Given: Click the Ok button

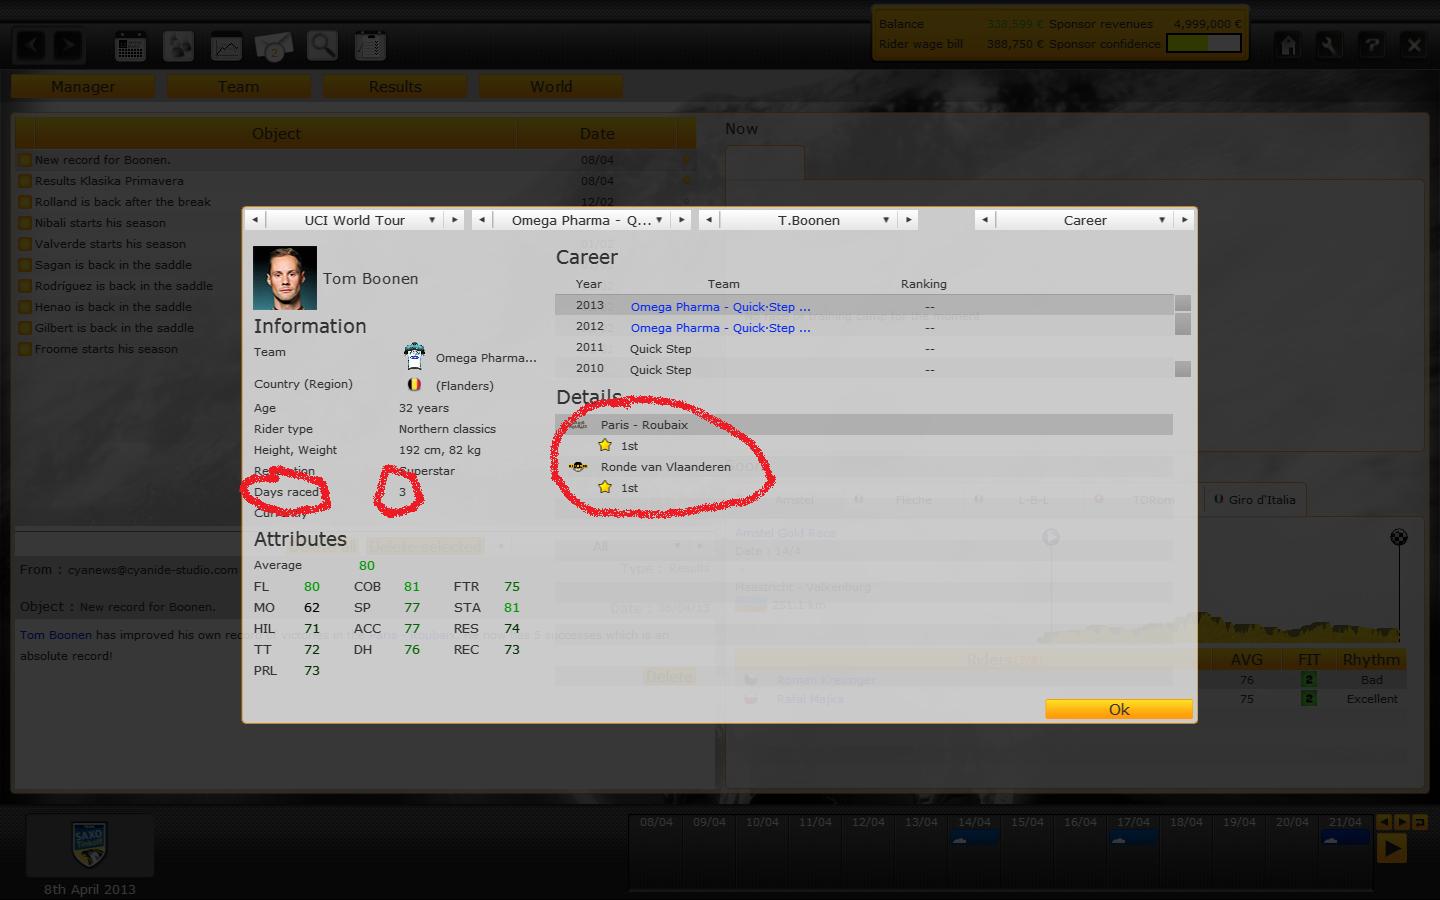Looking at the screenshot, I should tap(1119, 709).
